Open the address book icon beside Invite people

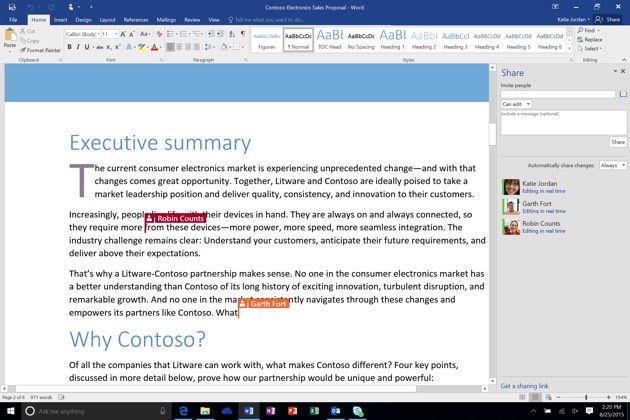623,94
